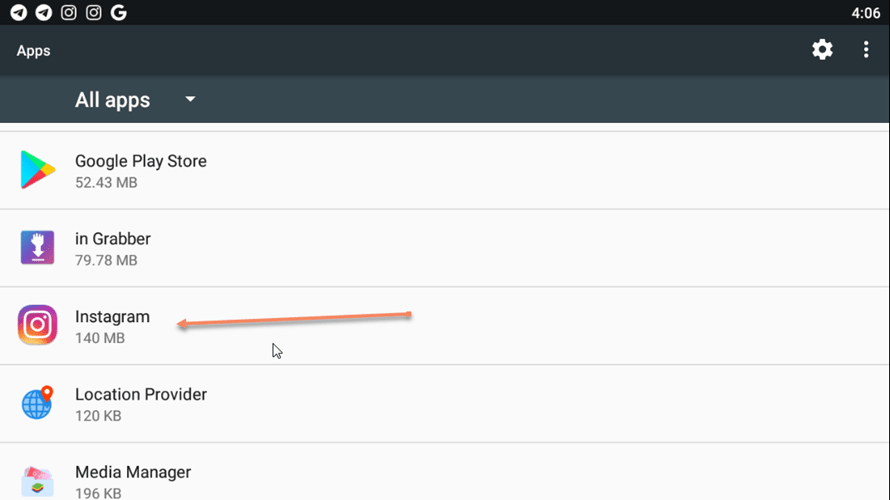Image resolution: width=890 pixels, height=500 pixels.
Task: Click the Apps title text
Action: 33,51
